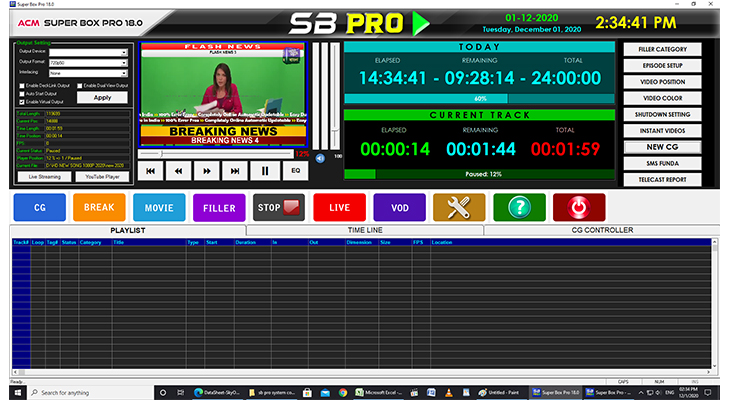
Task: Skip to the next track
Action: (236, 171)
